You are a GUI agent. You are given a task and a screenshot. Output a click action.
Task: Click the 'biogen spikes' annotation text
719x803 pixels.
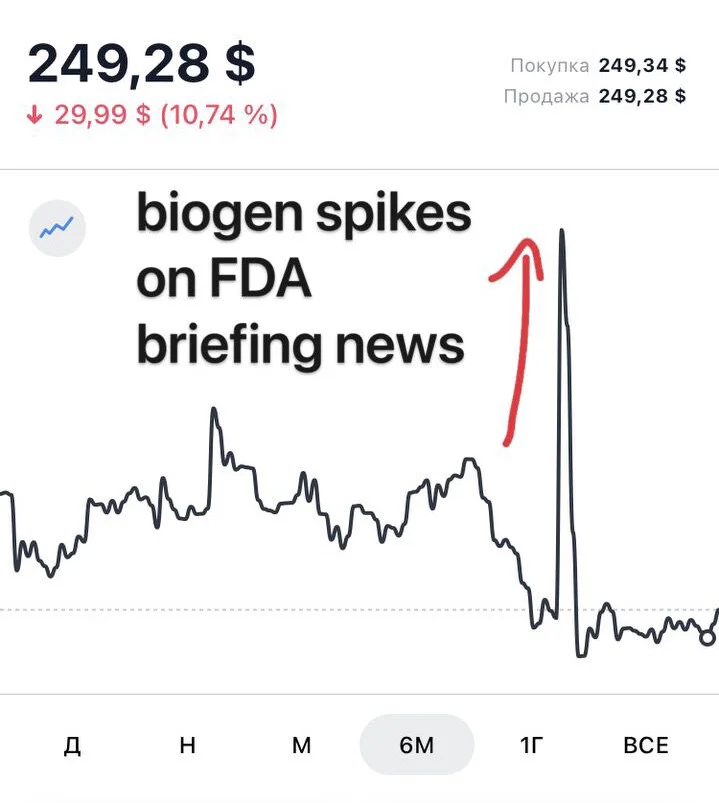[x=304, y=213]
